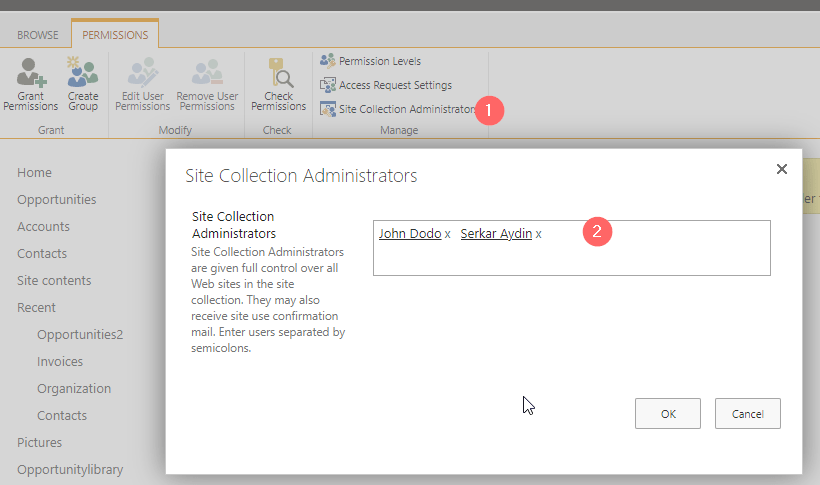Remove John Dodo with its x

coord(448,234)
